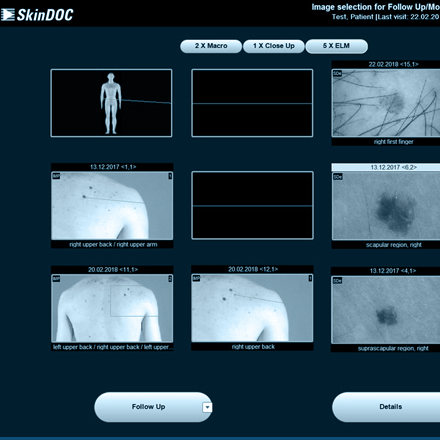Switch to the 2 X Macro tab
The height and width of the screenshot is (440, 440).
211,46
